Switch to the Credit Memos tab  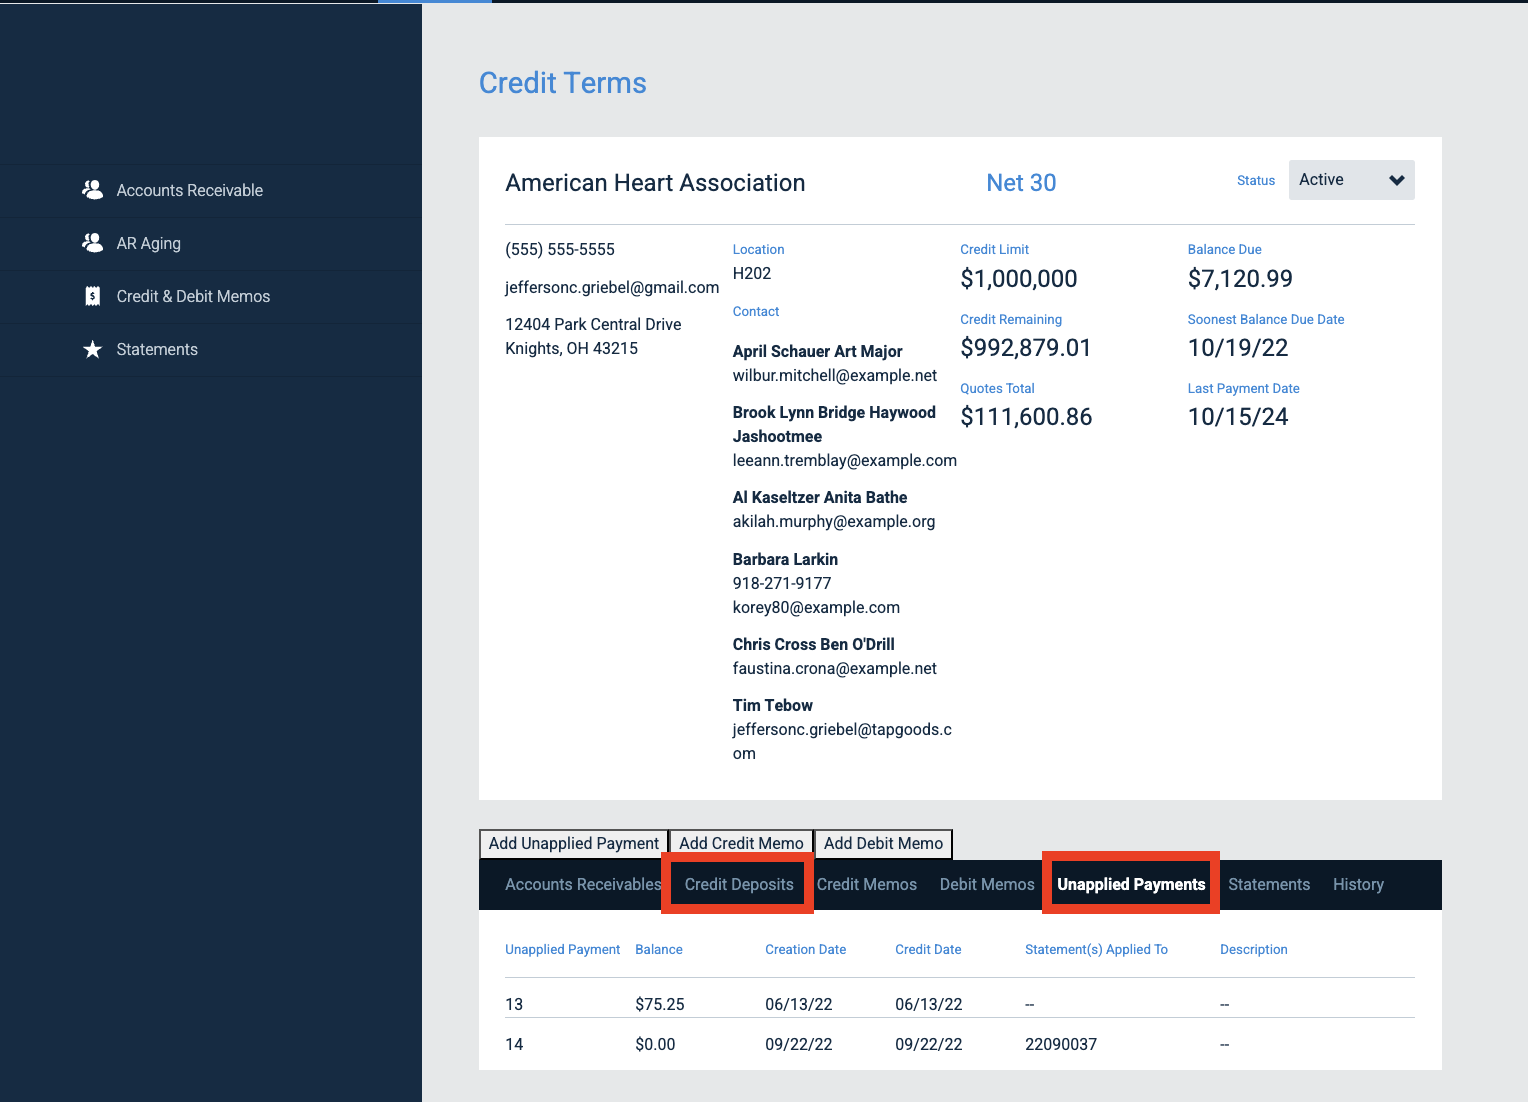[866, 884]
